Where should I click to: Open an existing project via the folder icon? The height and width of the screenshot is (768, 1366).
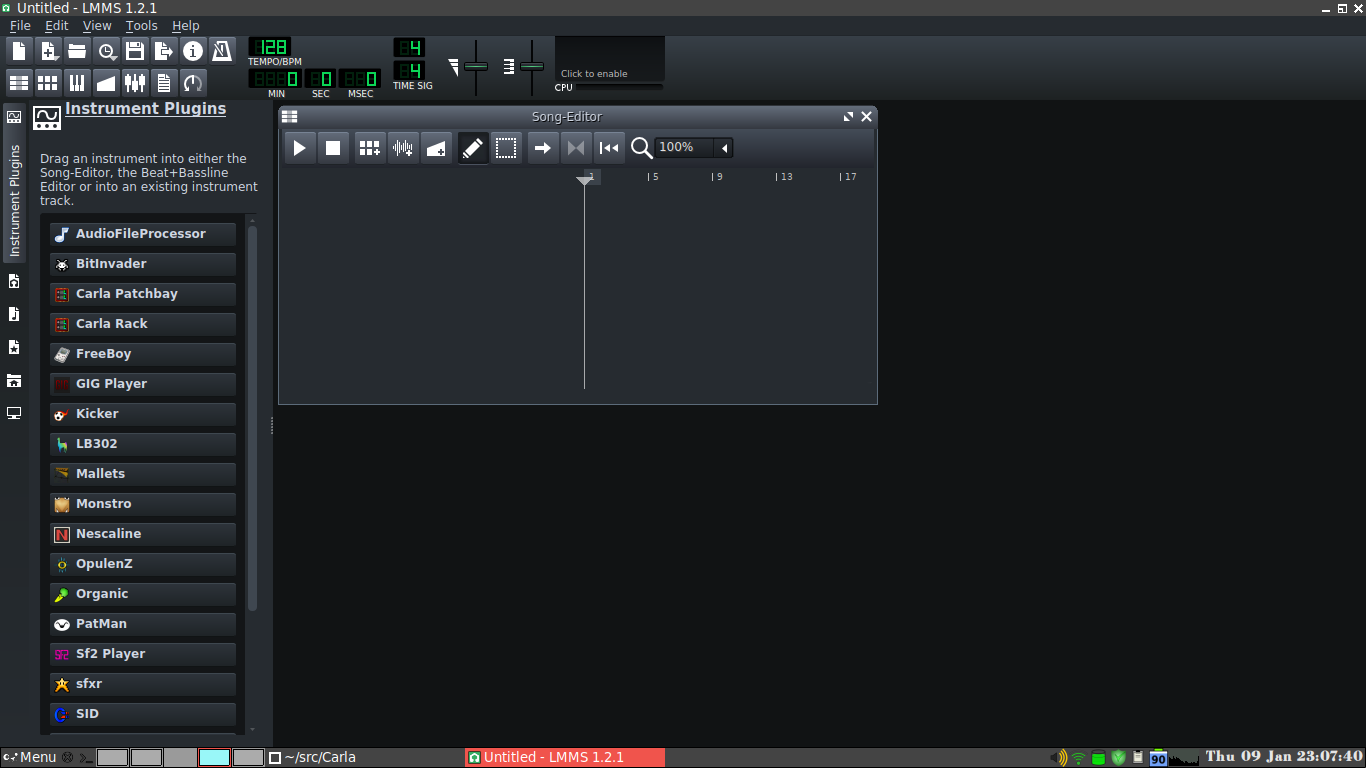tap(77, 51)
